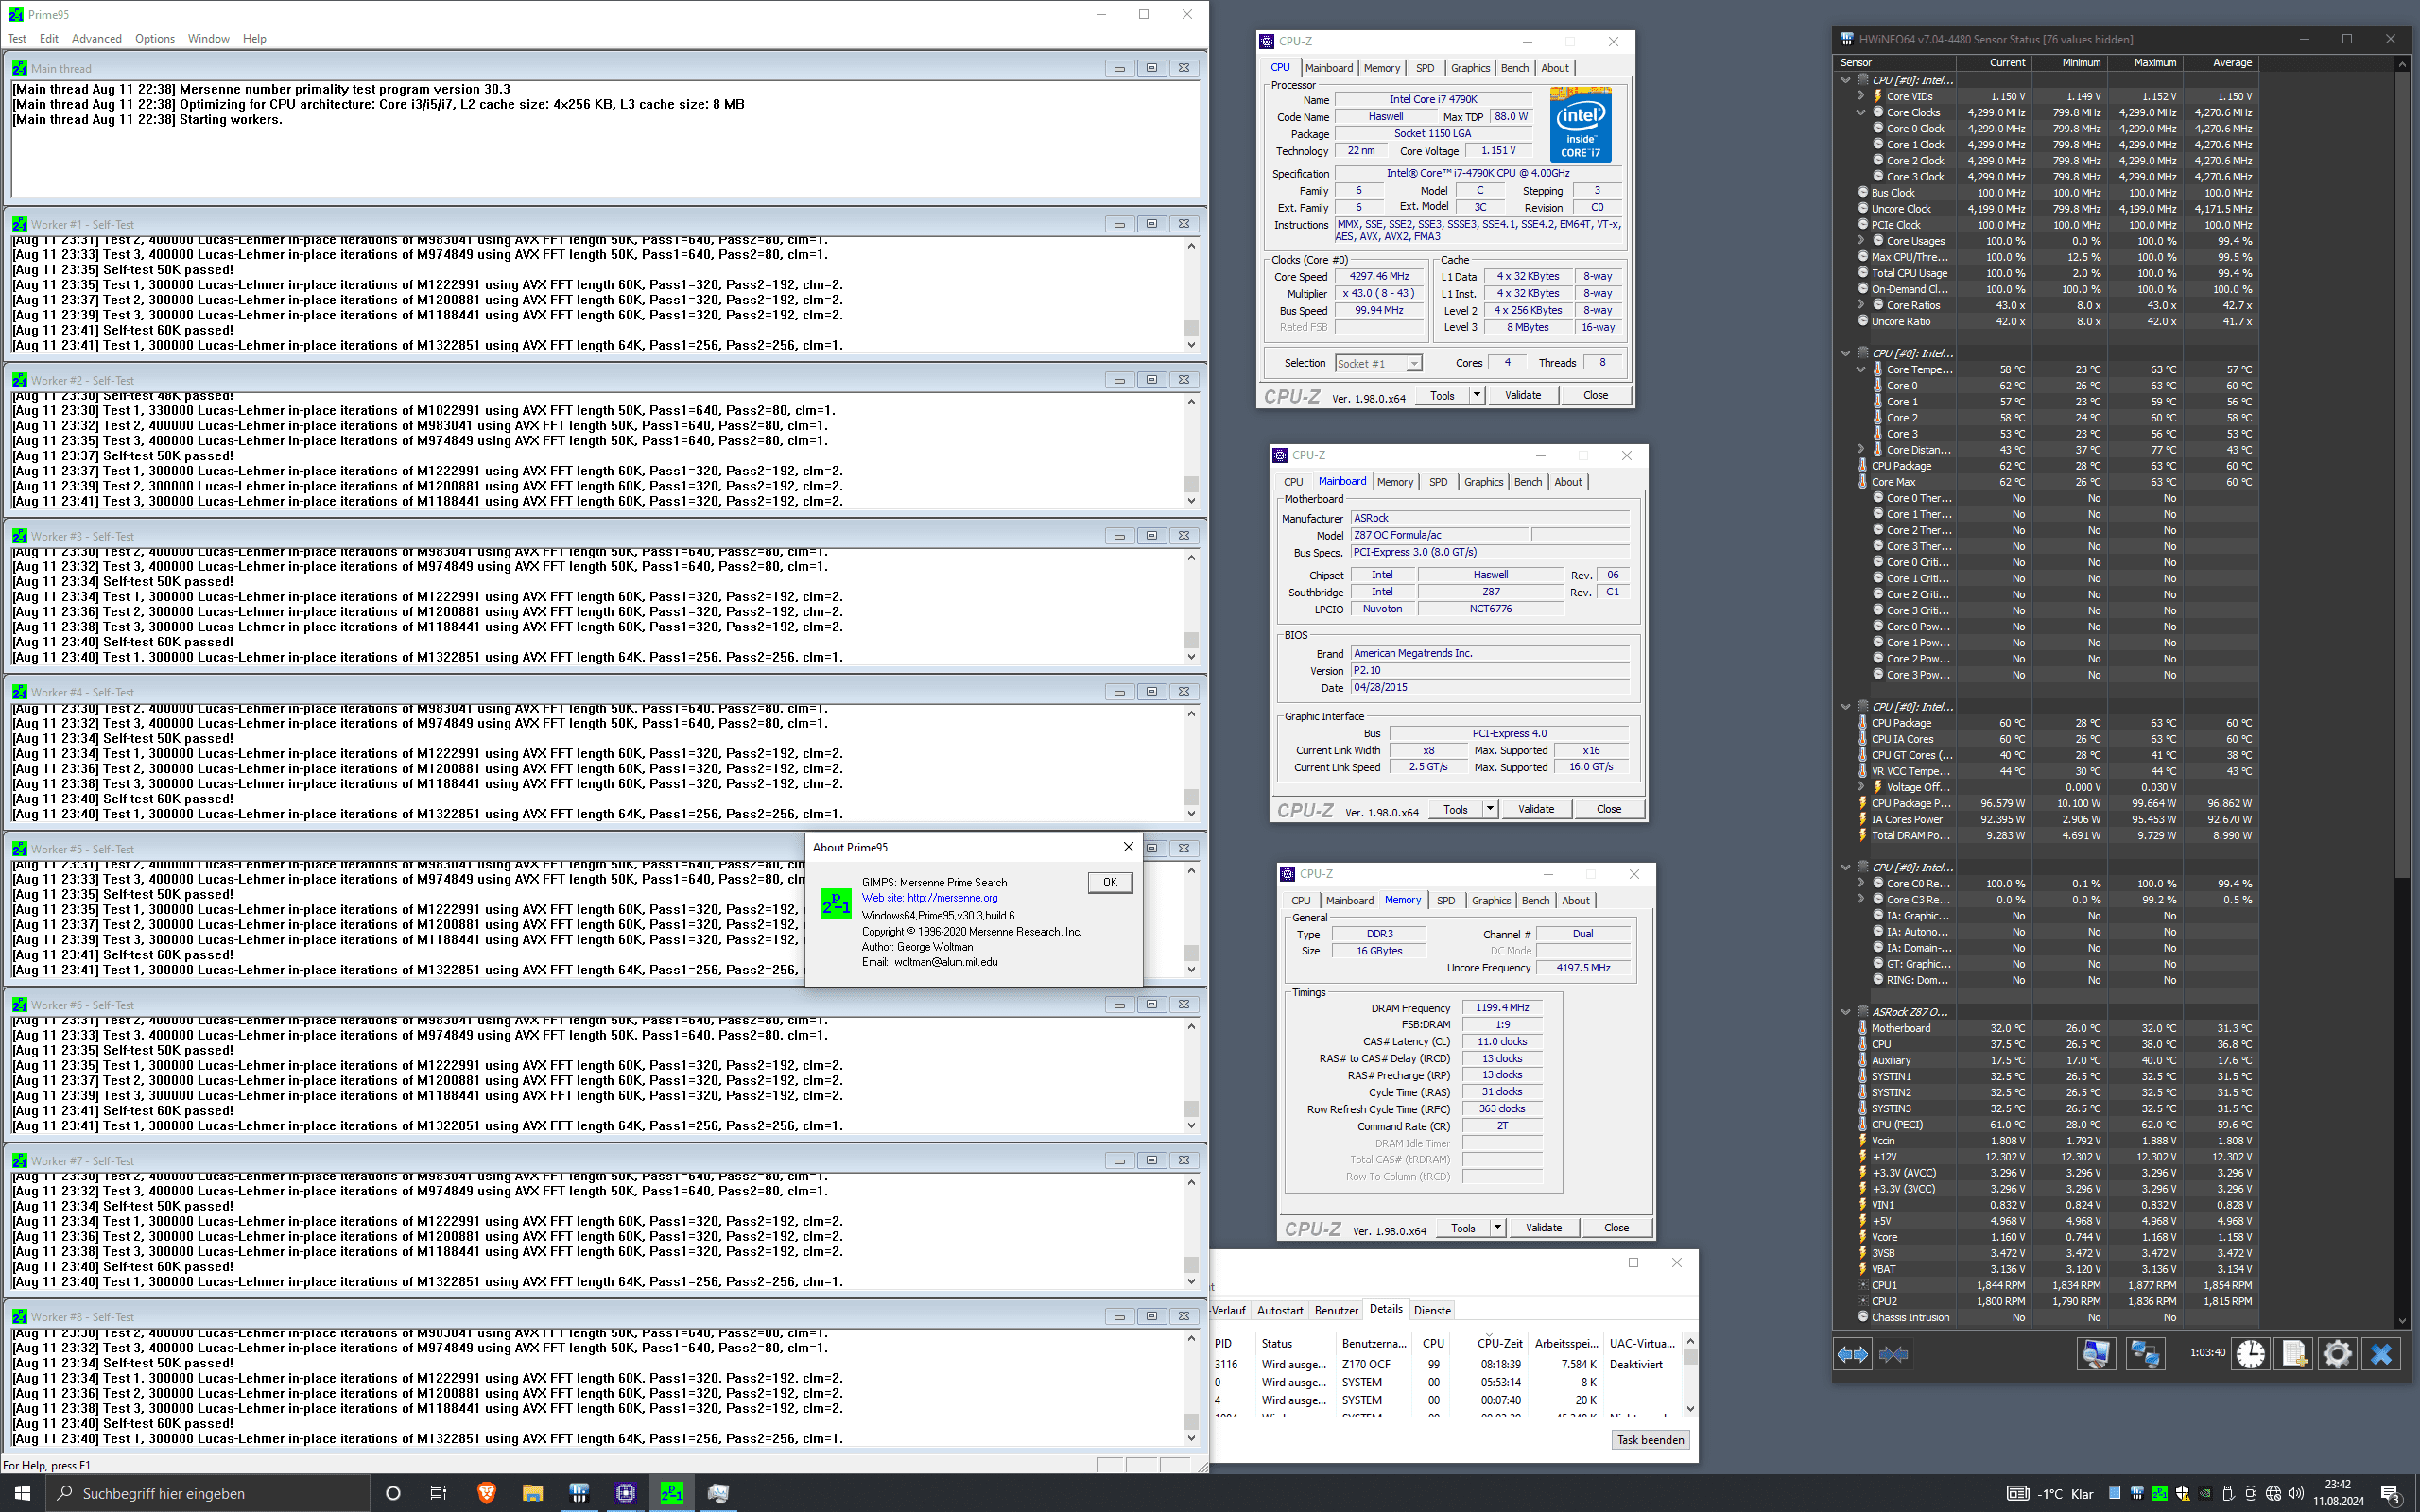Start HWiNFO sensor logging sheet icon

2293,1354
